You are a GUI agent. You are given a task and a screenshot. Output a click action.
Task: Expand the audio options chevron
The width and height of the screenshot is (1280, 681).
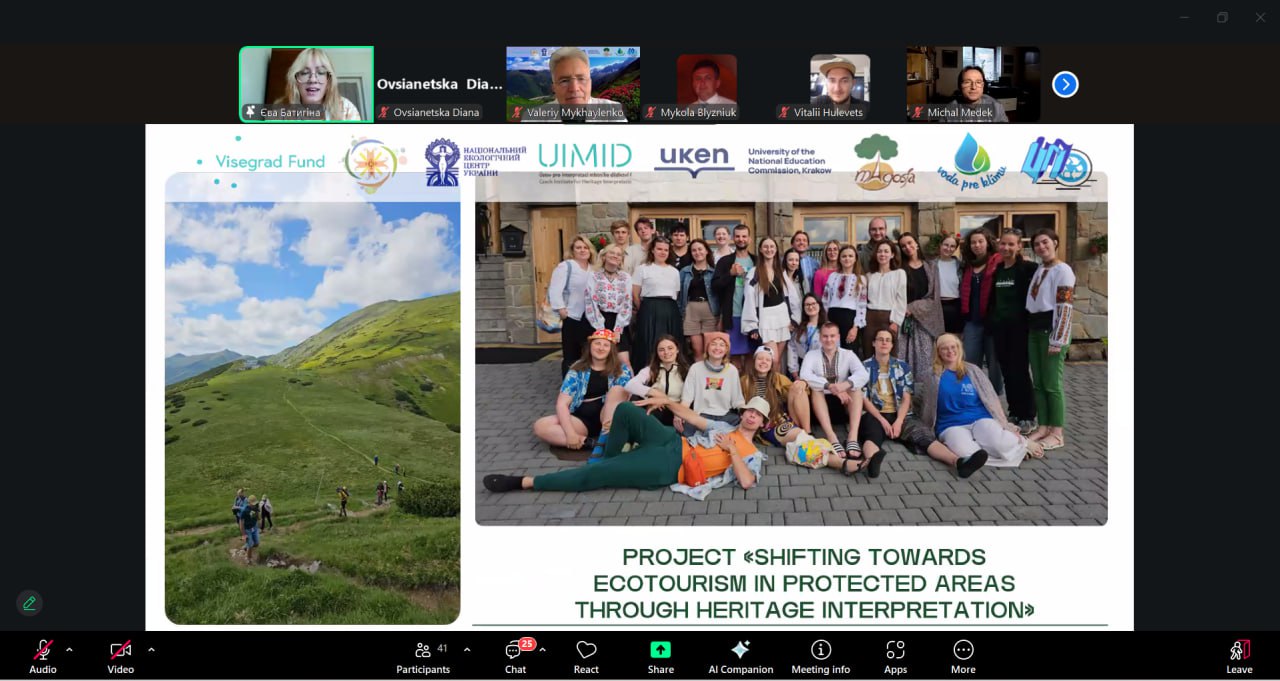[69, 650]
